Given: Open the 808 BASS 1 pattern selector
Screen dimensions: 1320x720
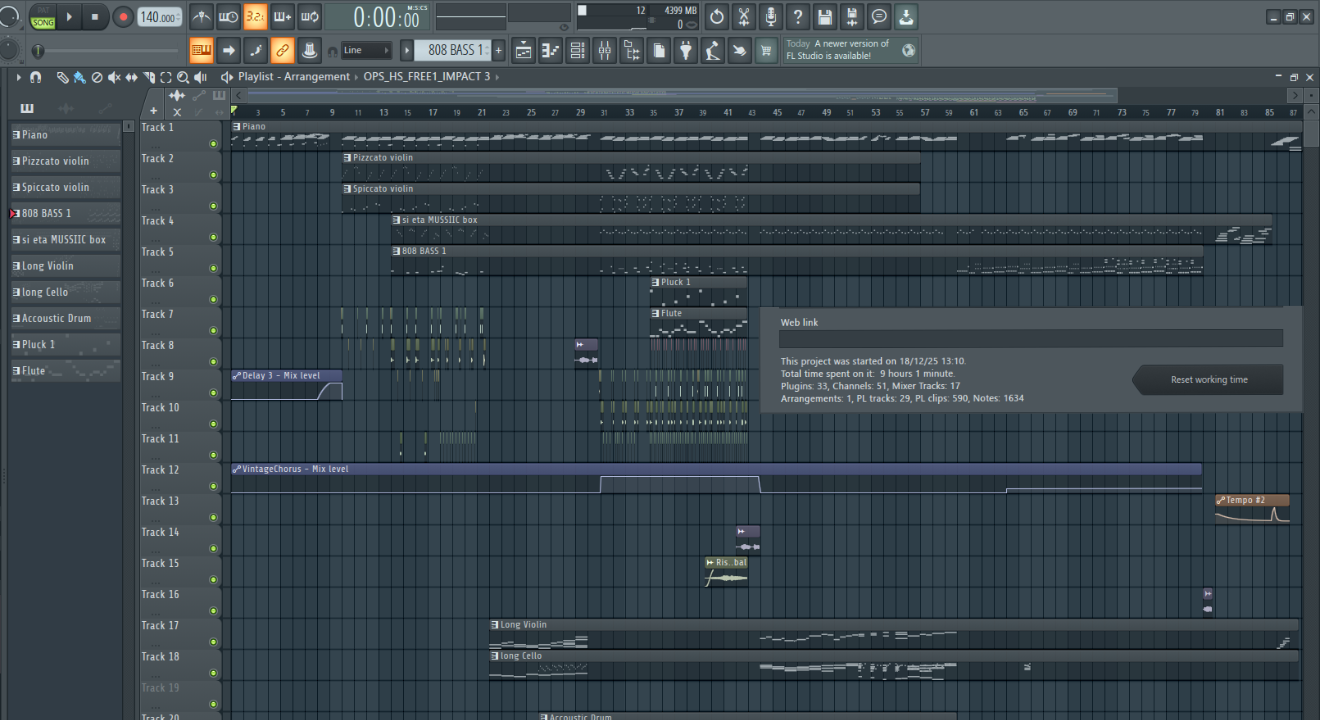Looking at the screenshot, I should 453,50.
